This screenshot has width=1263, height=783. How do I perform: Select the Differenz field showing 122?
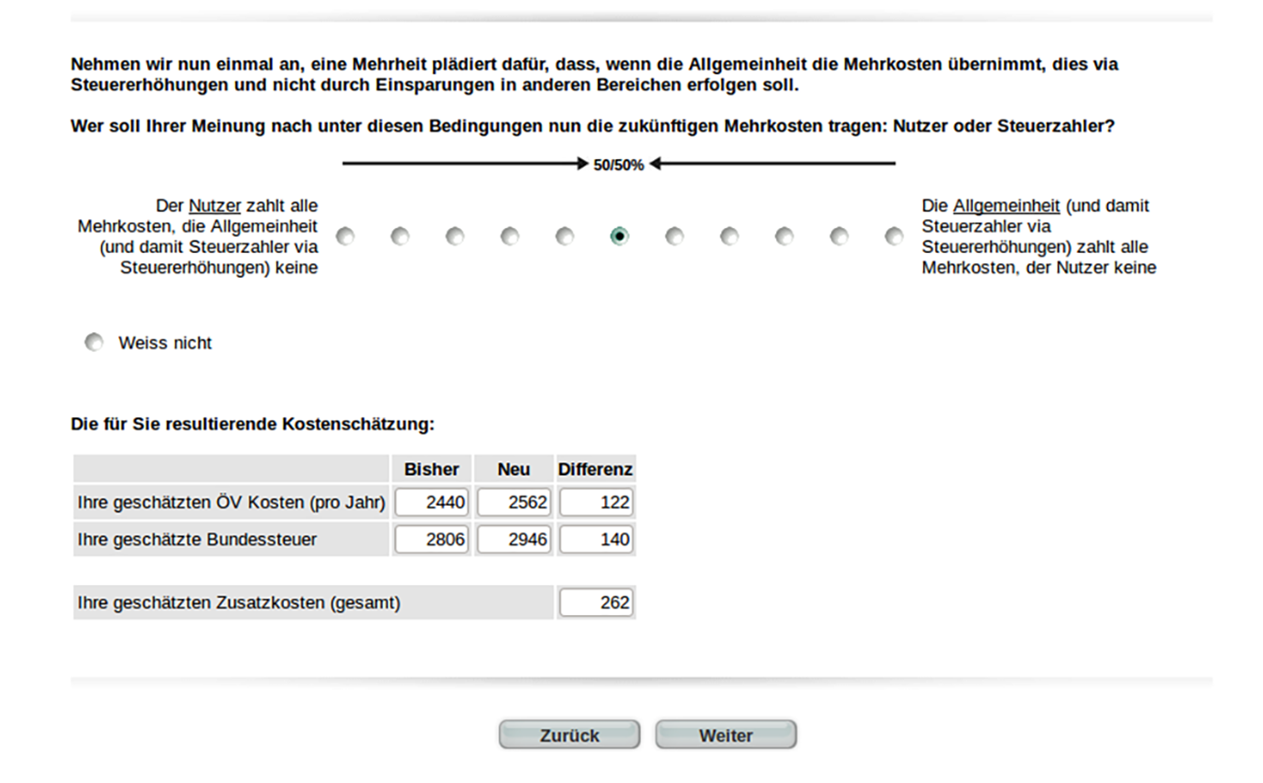click(595, 501)
